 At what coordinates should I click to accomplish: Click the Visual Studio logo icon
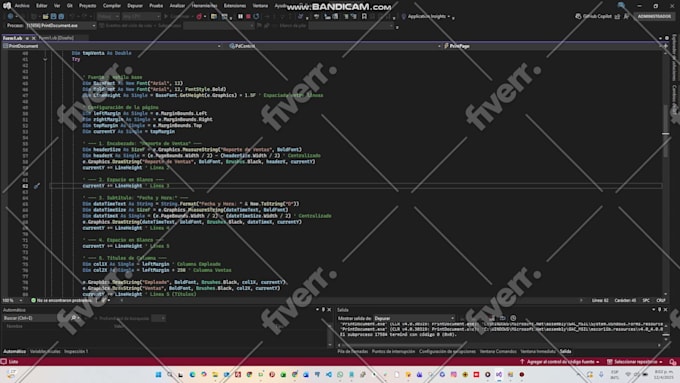[7, 6]
